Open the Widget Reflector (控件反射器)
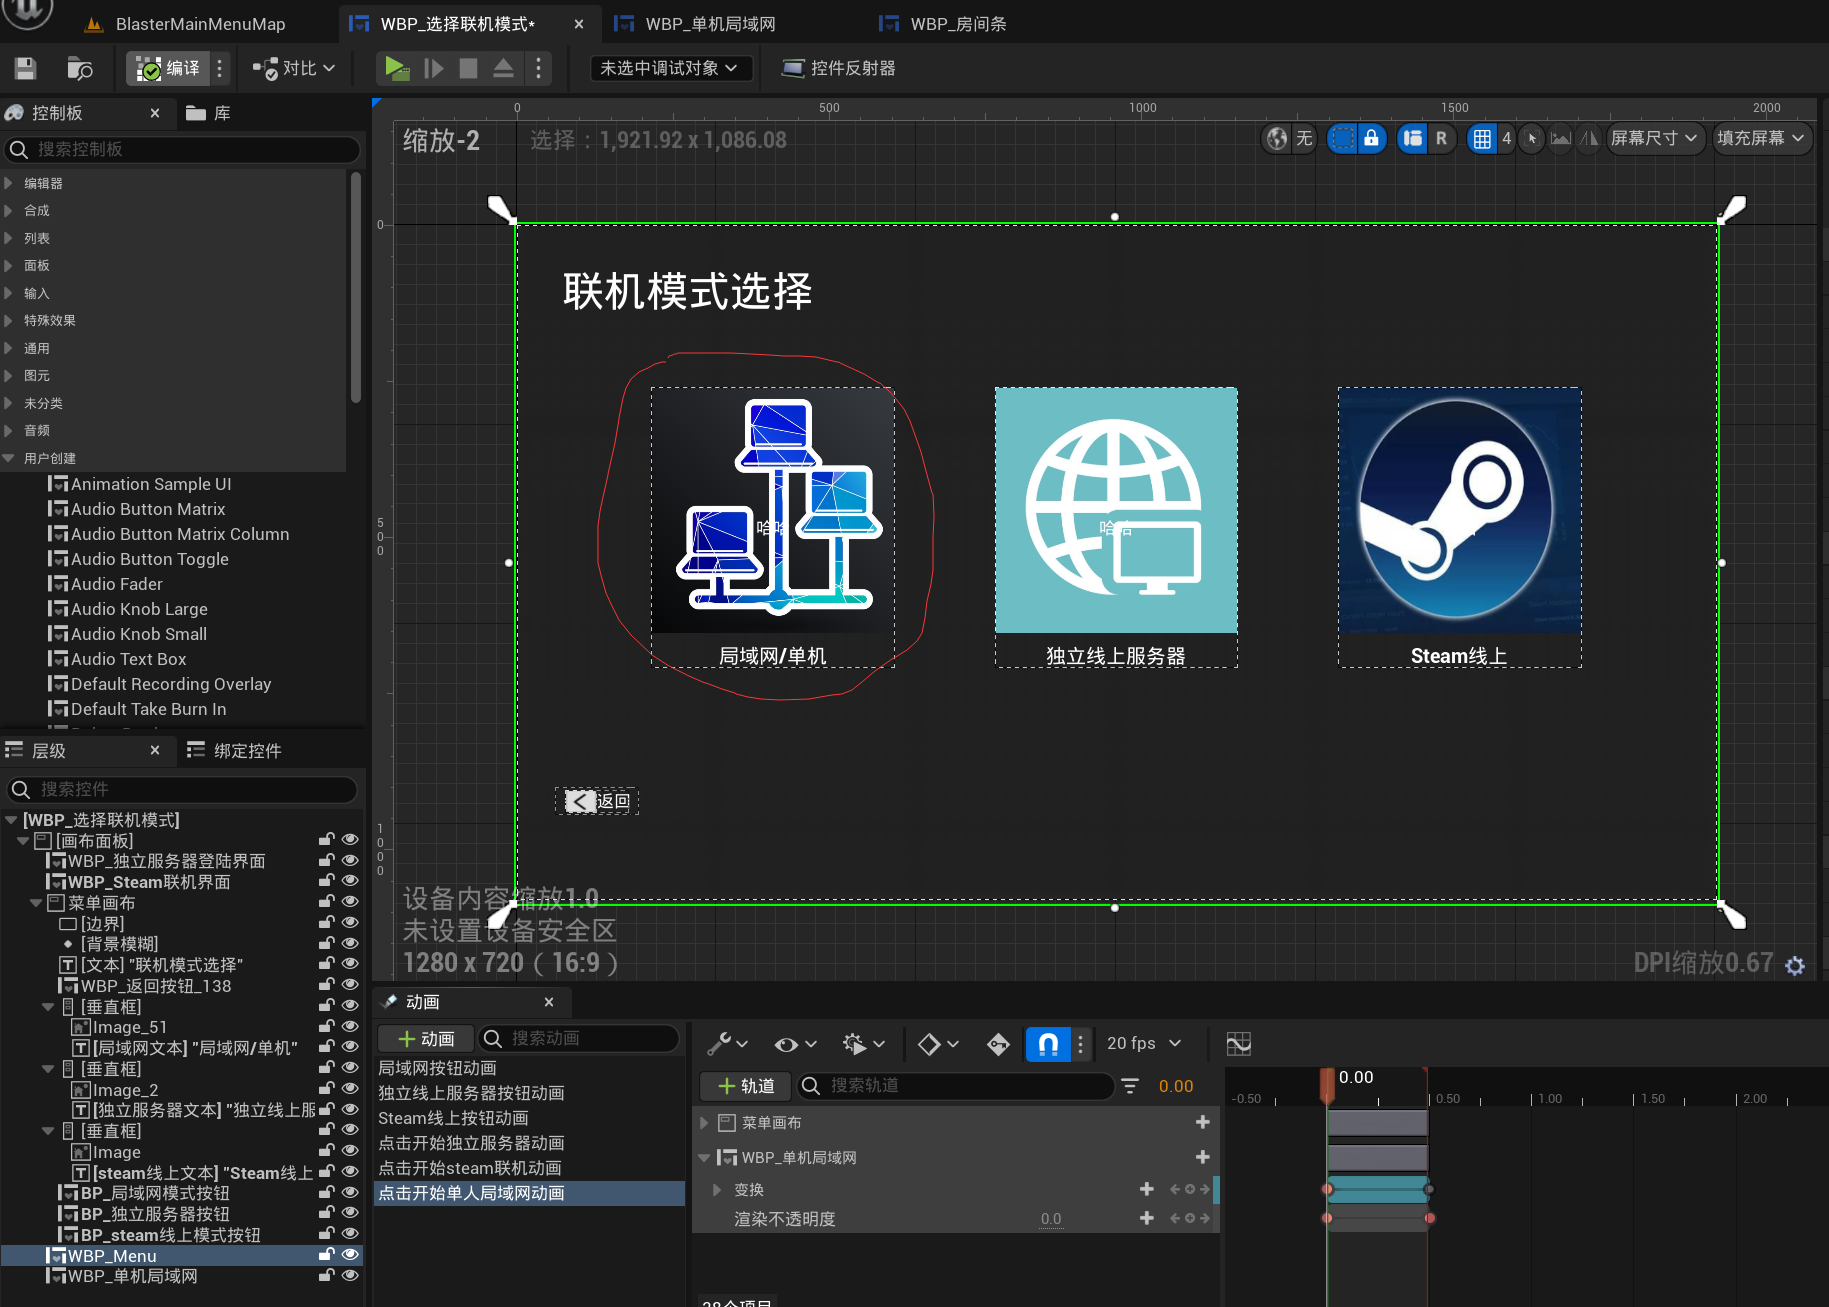The image size is (1829, 1307). (838, 68)
